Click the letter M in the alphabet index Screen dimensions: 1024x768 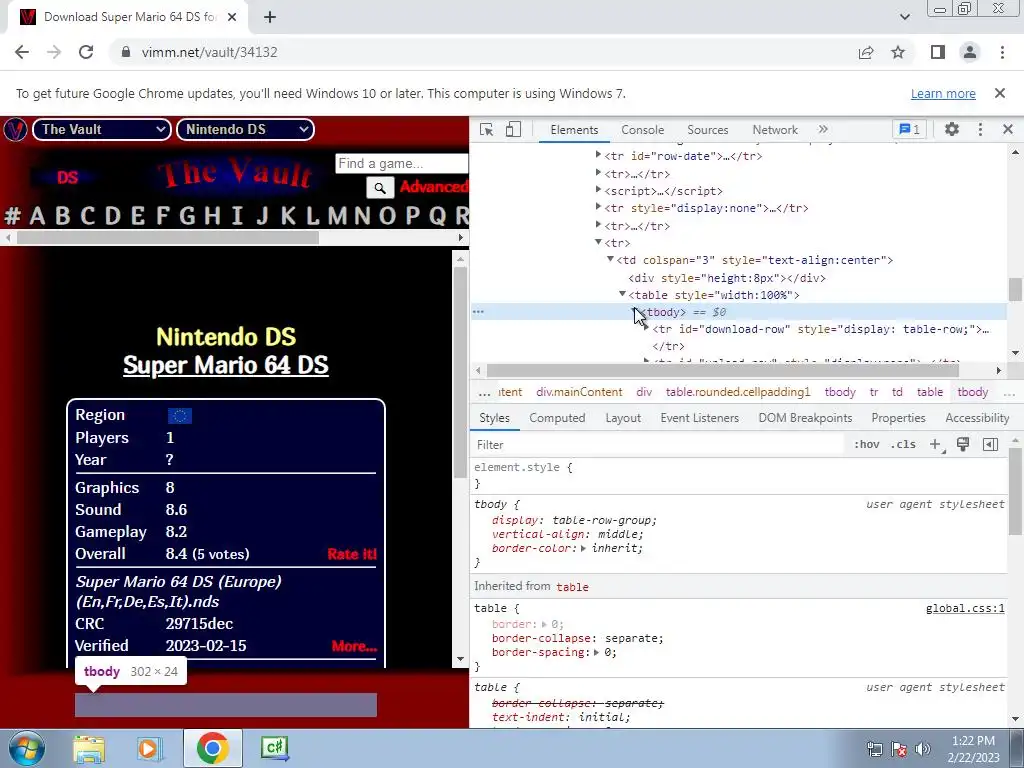337,215
